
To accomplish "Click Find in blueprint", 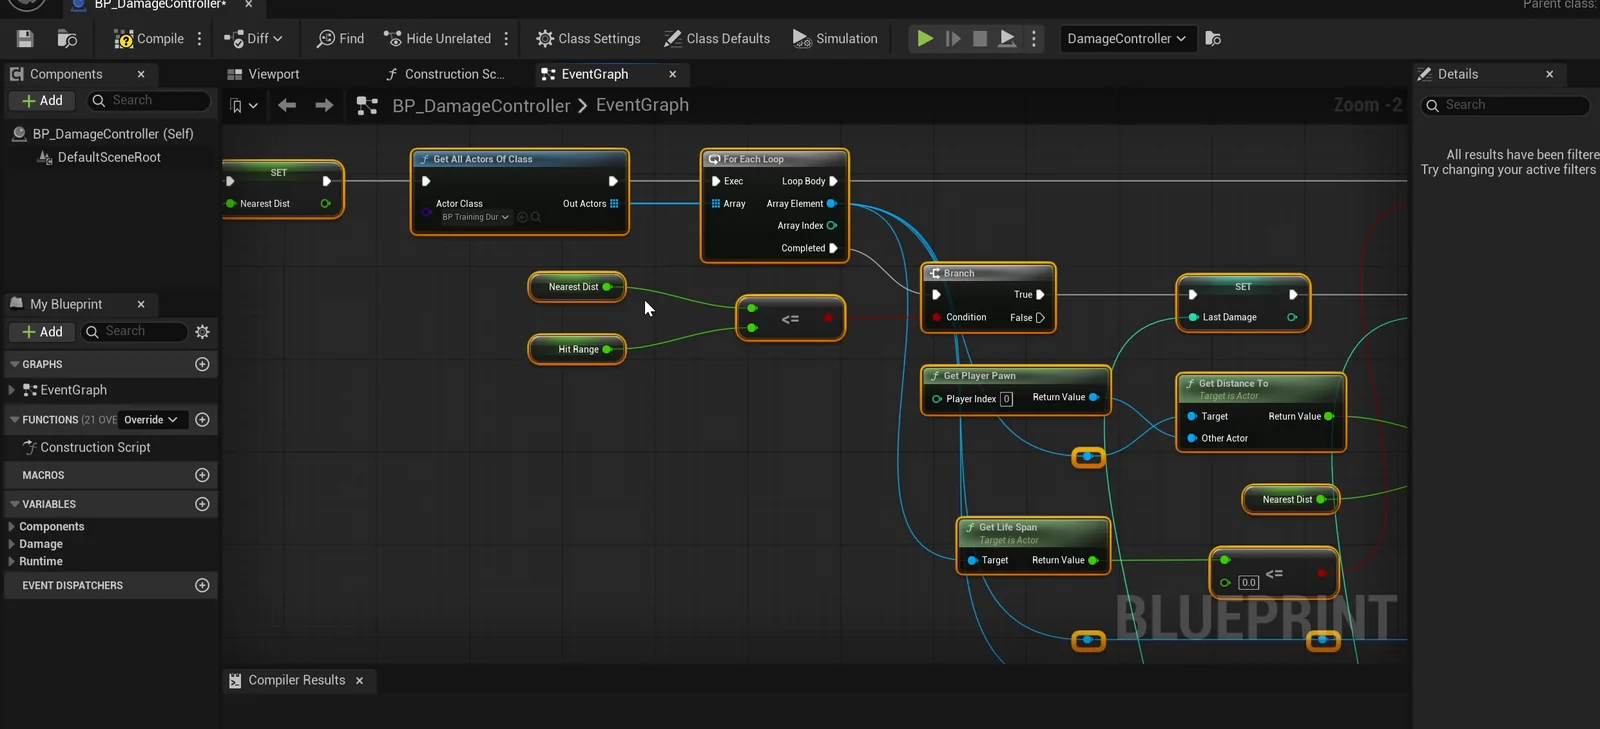I will coord(340,39).
